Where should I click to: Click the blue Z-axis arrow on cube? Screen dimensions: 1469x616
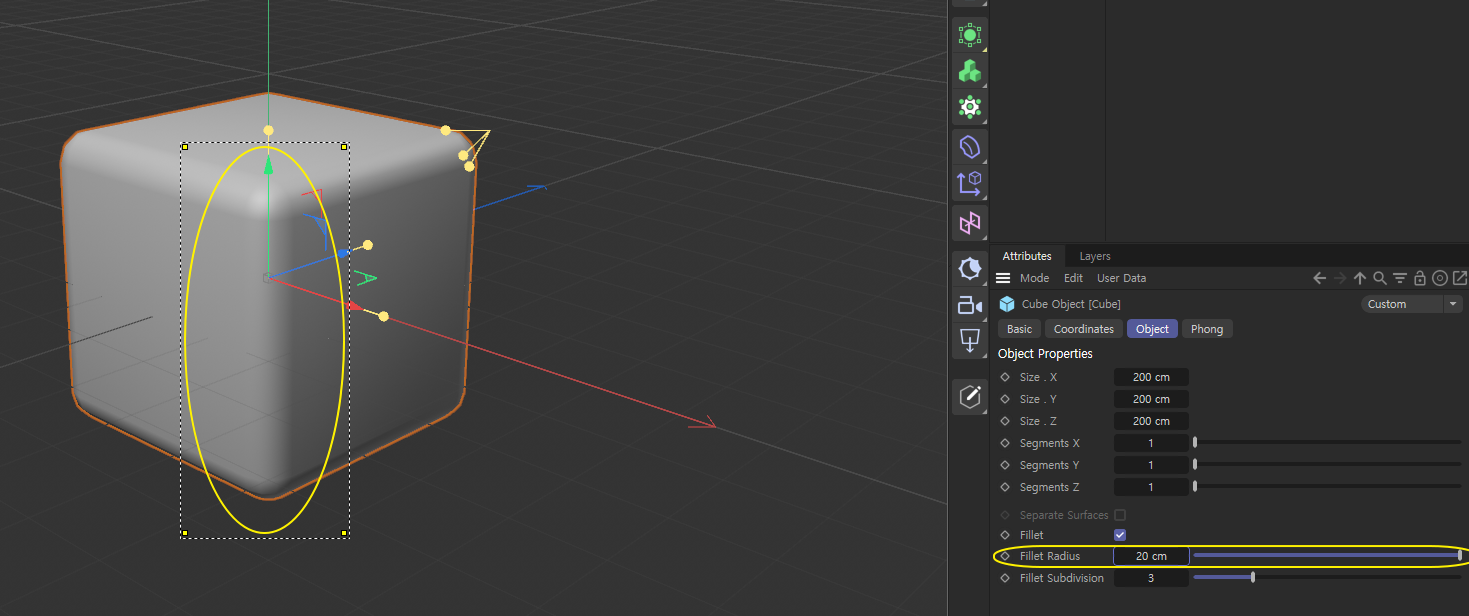(343, 253)
